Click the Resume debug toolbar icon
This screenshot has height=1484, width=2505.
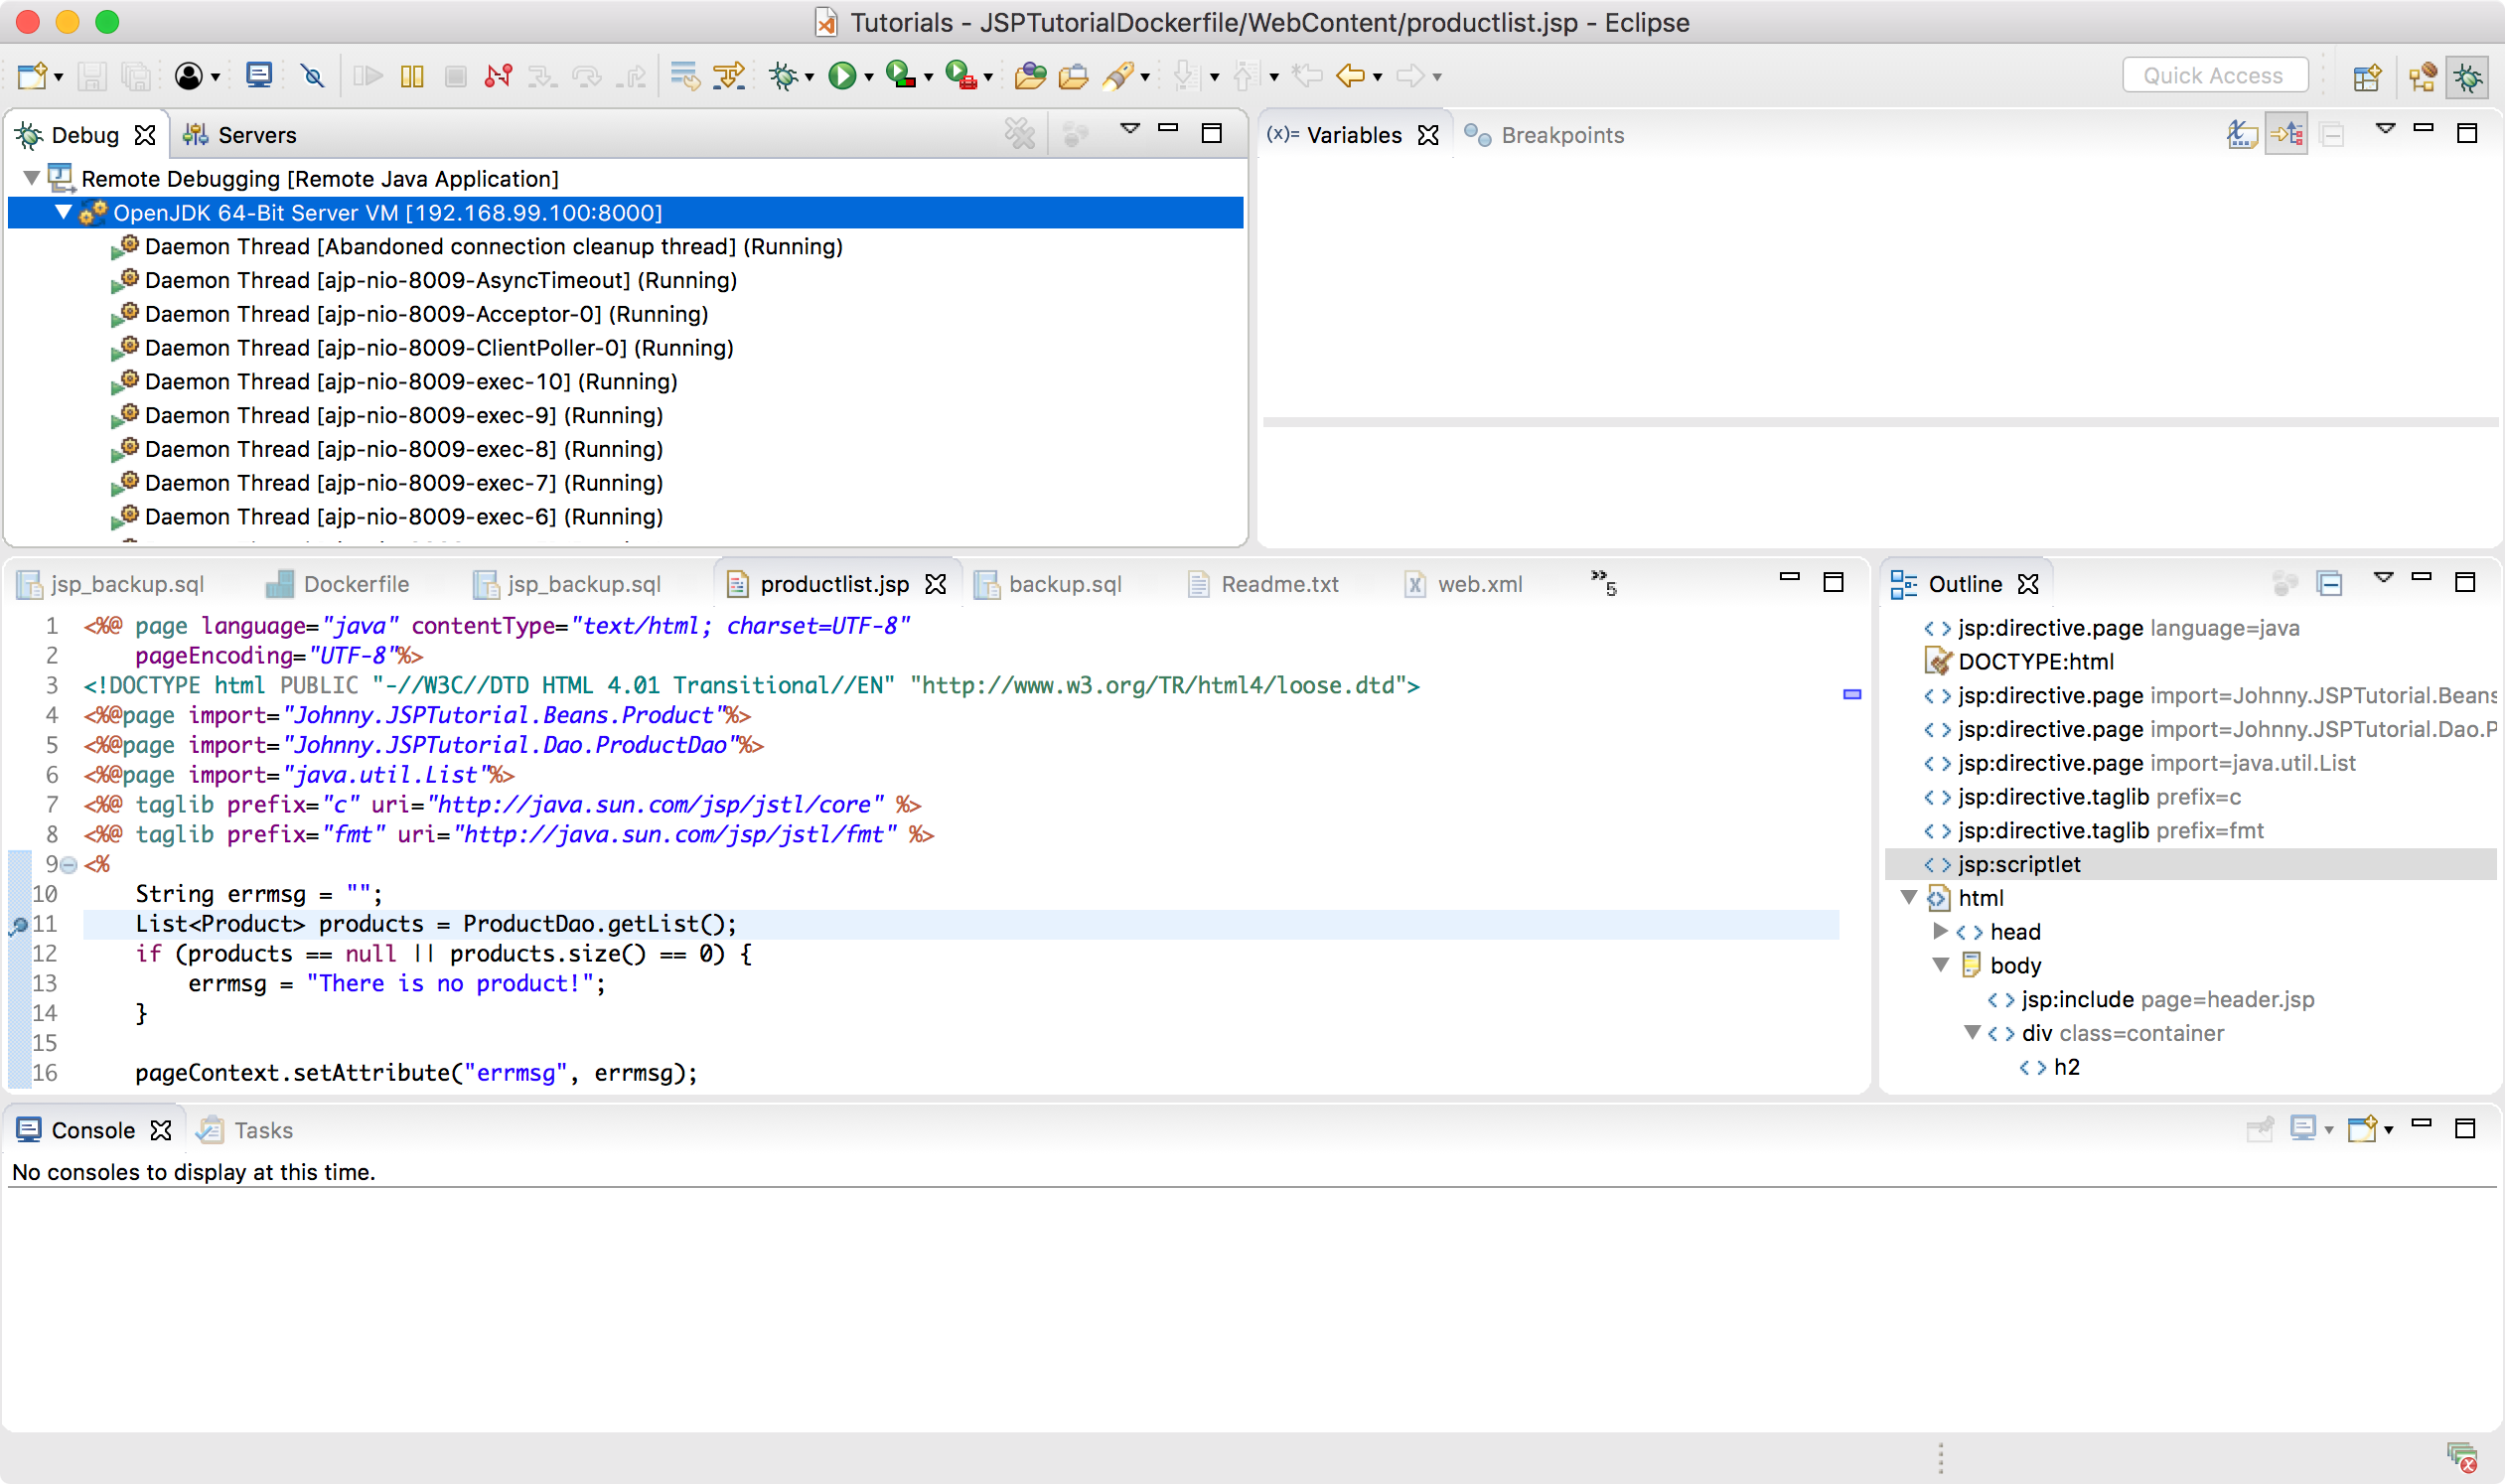(368, 76)
